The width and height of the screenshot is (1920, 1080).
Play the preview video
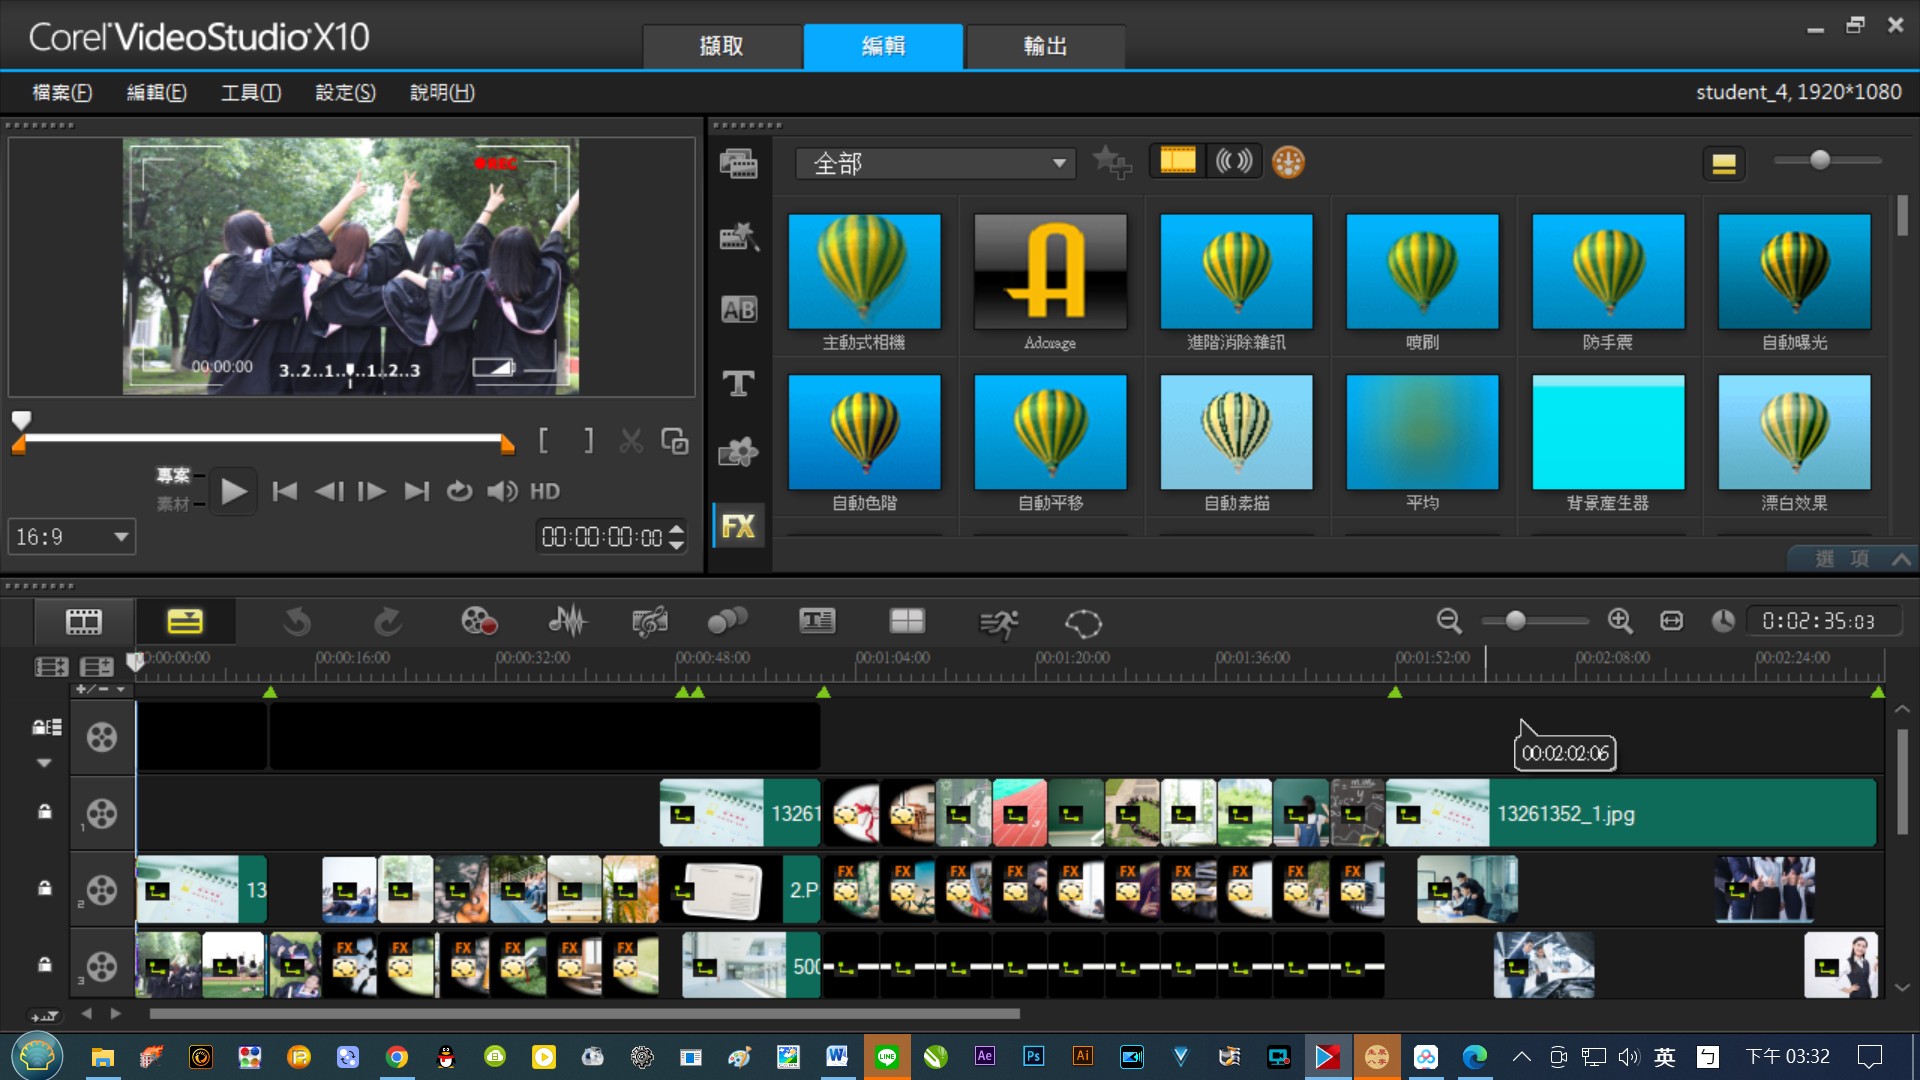[x=233, y=491]
